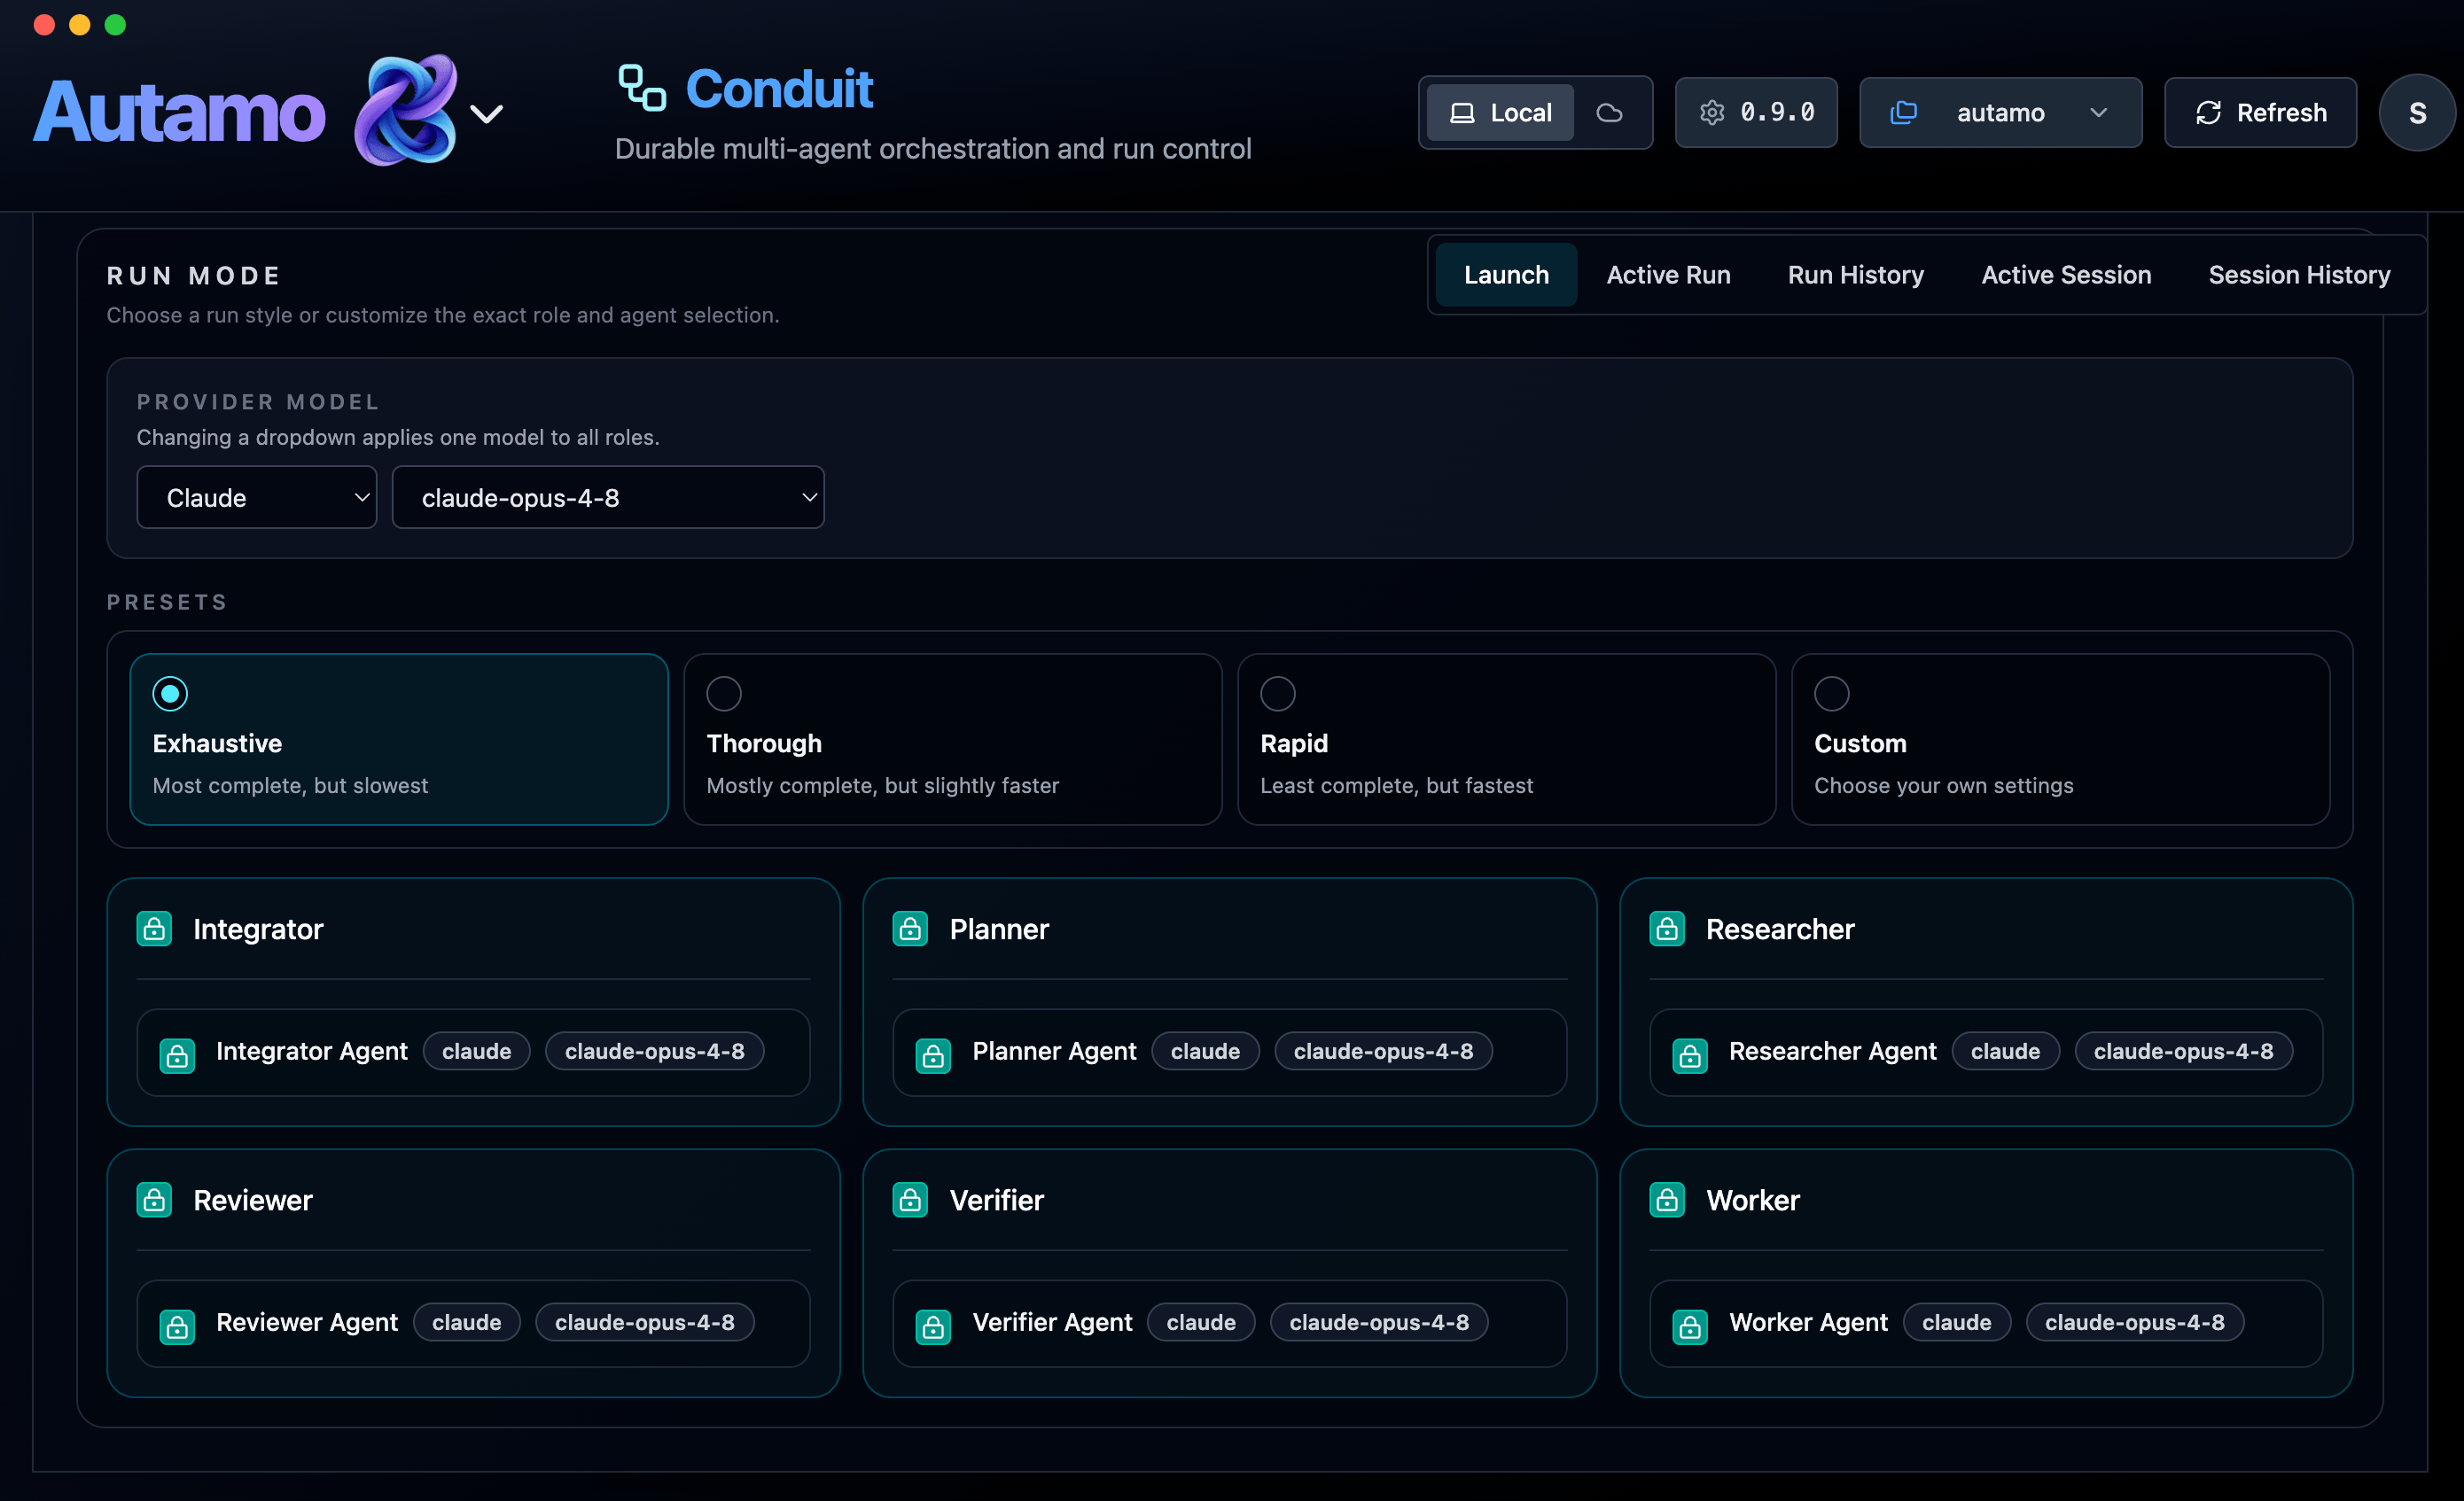
Task: Click the lock icon next to Worker Agent
Action: coord(1690,1327)
